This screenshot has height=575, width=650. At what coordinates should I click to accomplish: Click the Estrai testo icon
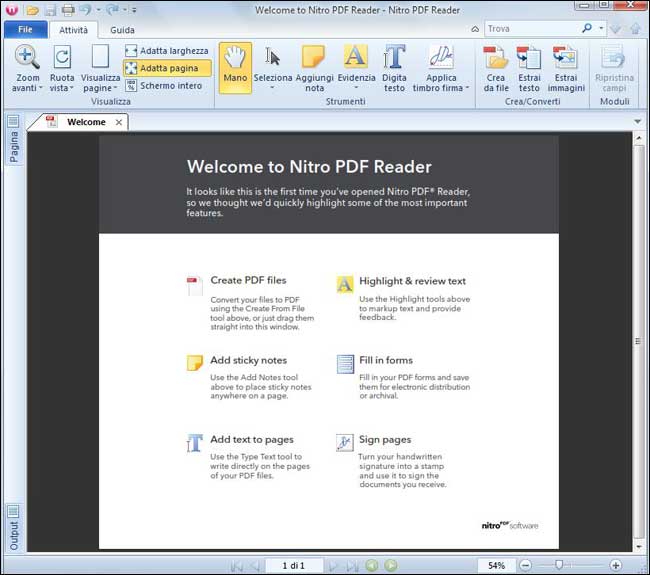coord(529,67)
